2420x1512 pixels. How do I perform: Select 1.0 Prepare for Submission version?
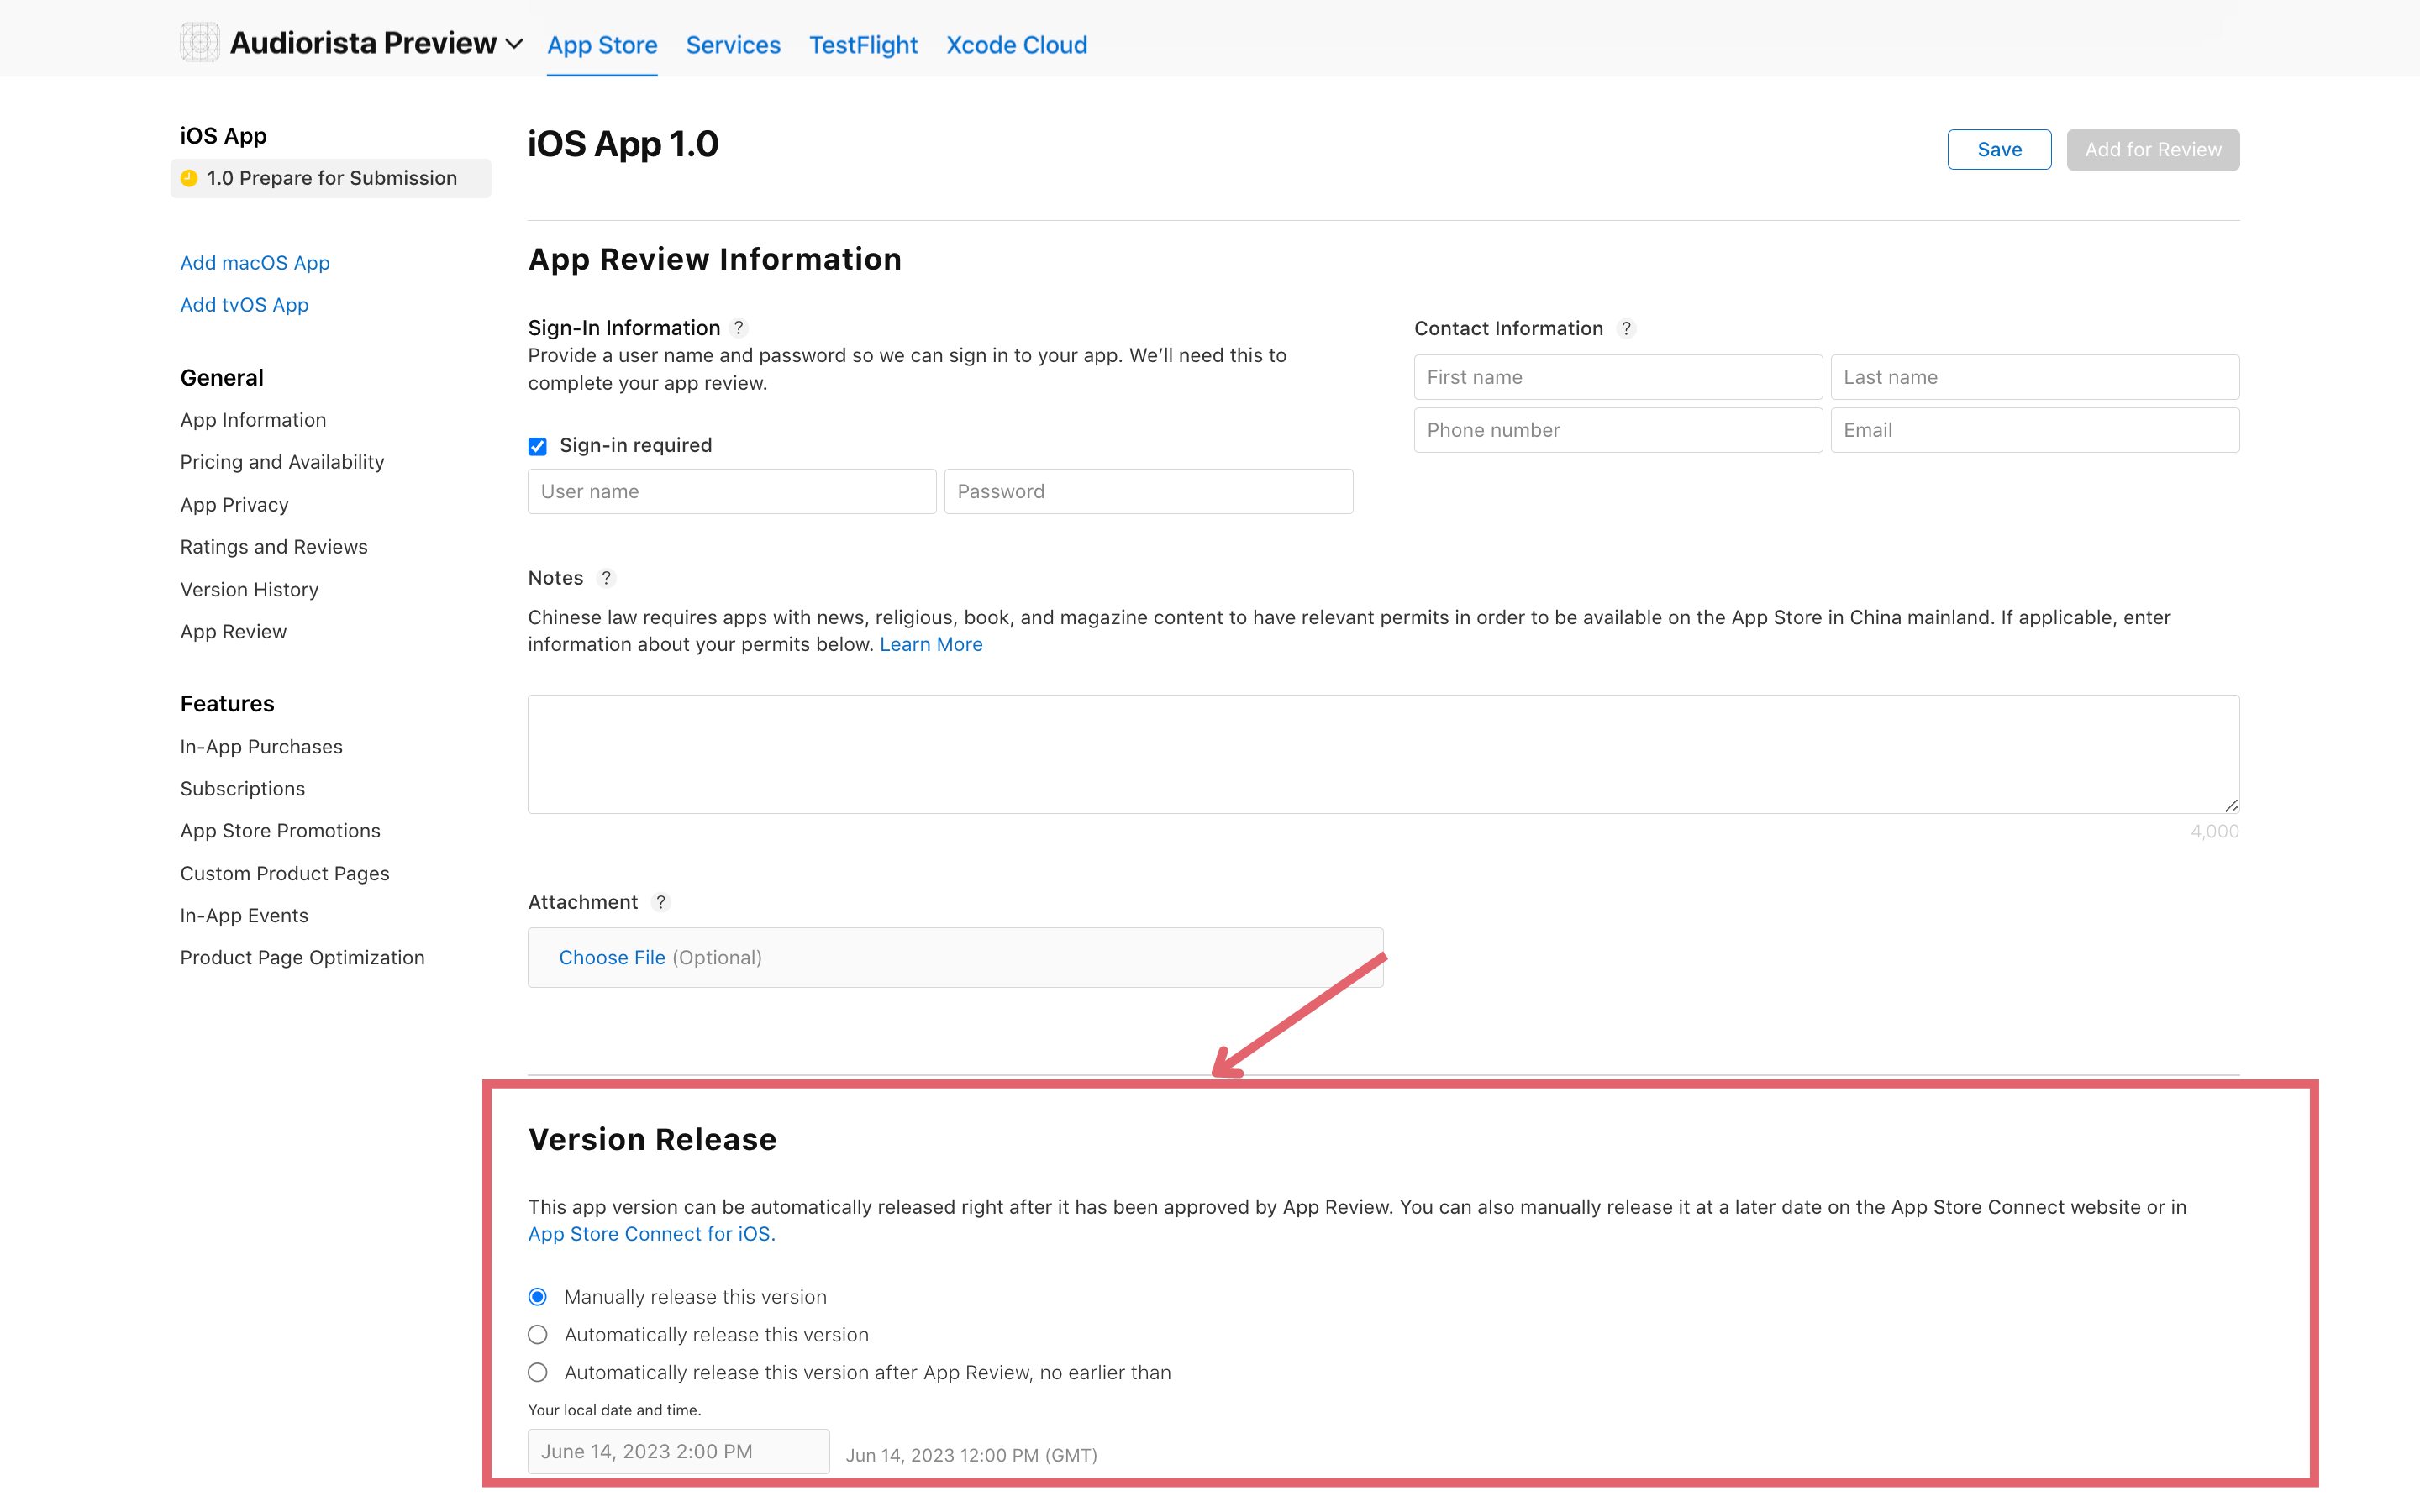click(331, 178)
